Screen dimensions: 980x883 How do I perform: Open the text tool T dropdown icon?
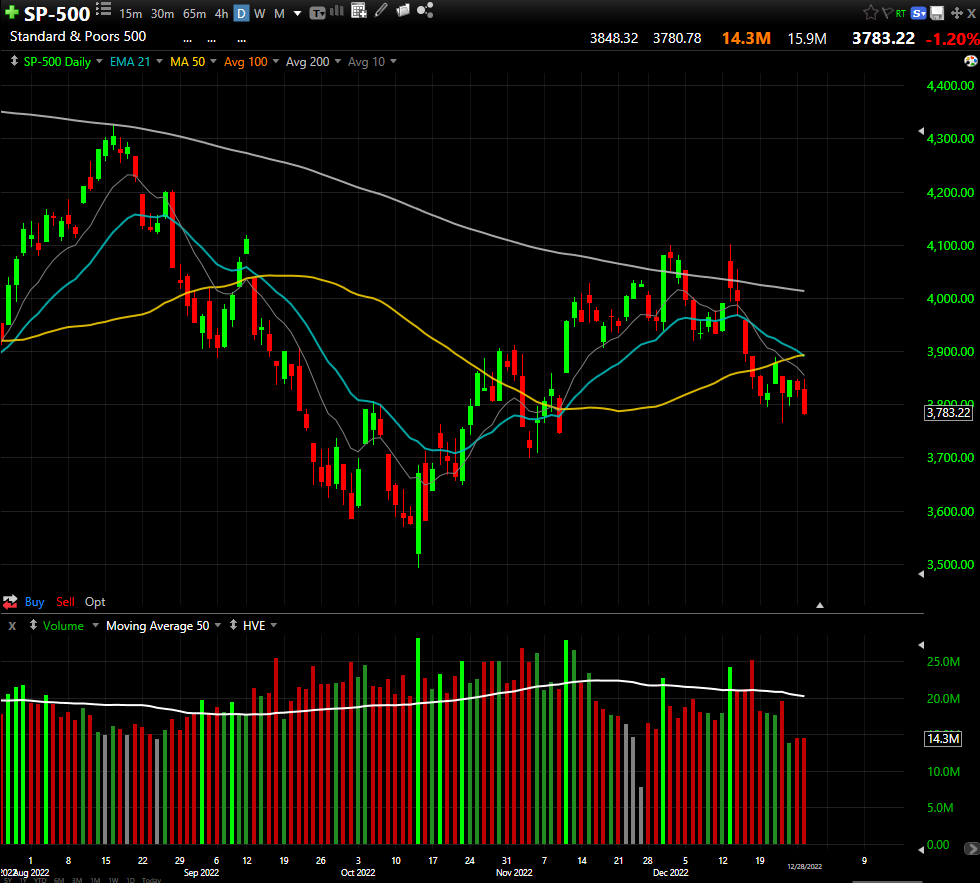[x=318, y=12]
